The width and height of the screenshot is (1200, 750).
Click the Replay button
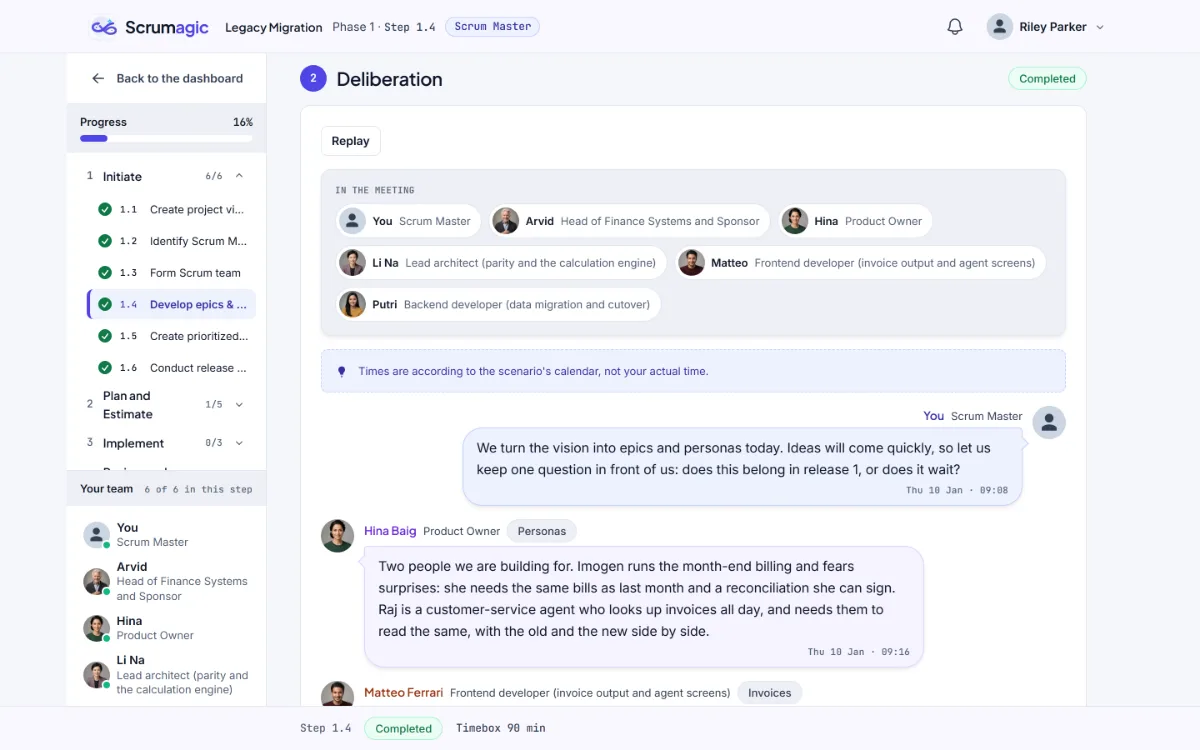point(351,141)
